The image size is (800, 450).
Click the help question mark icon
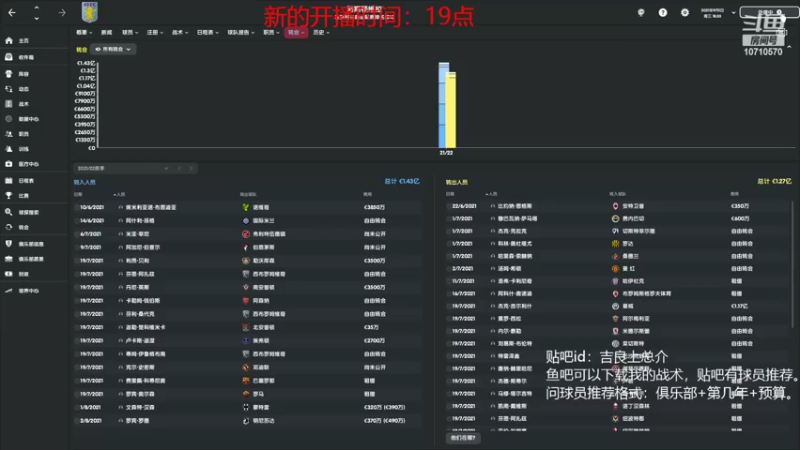pos(662,12)
